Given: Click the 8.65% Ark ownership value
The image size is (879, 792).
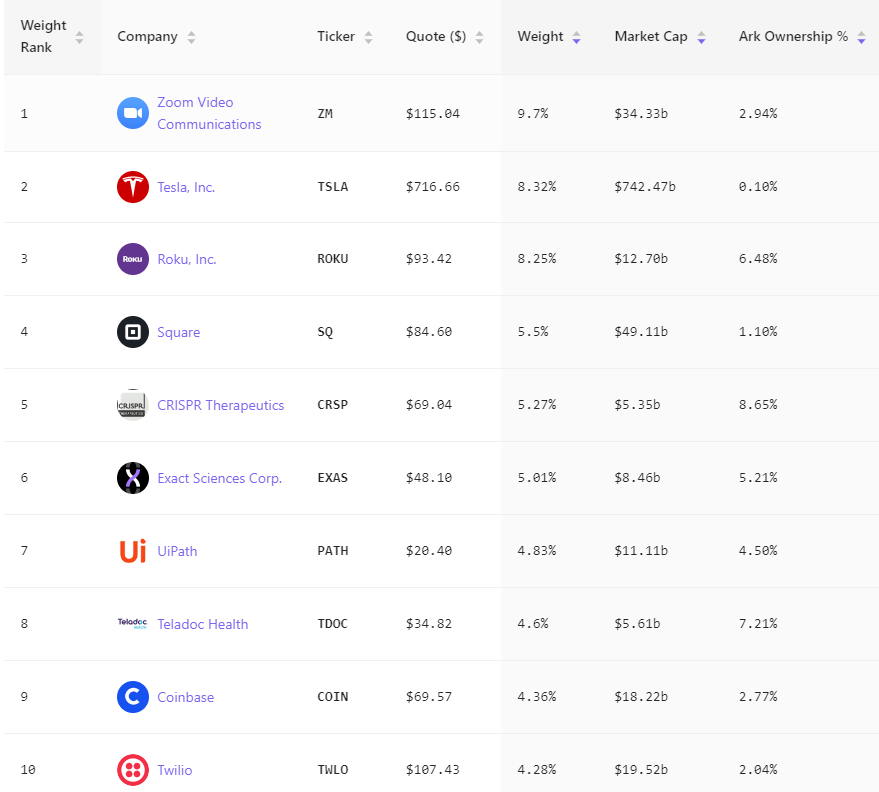Looking at the screenshot, I should (x=758, y=405).
